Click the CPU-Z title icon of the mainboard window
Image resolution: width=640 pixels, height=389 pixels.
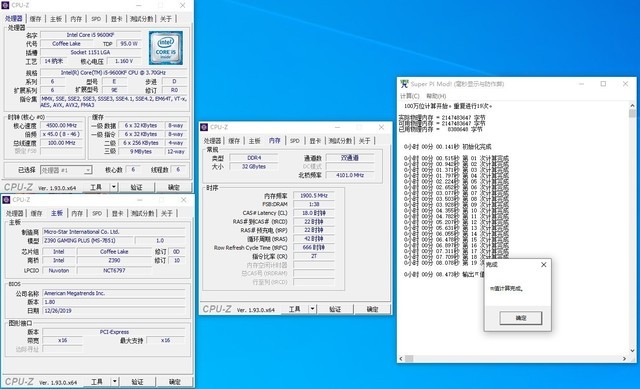[6, 200]
